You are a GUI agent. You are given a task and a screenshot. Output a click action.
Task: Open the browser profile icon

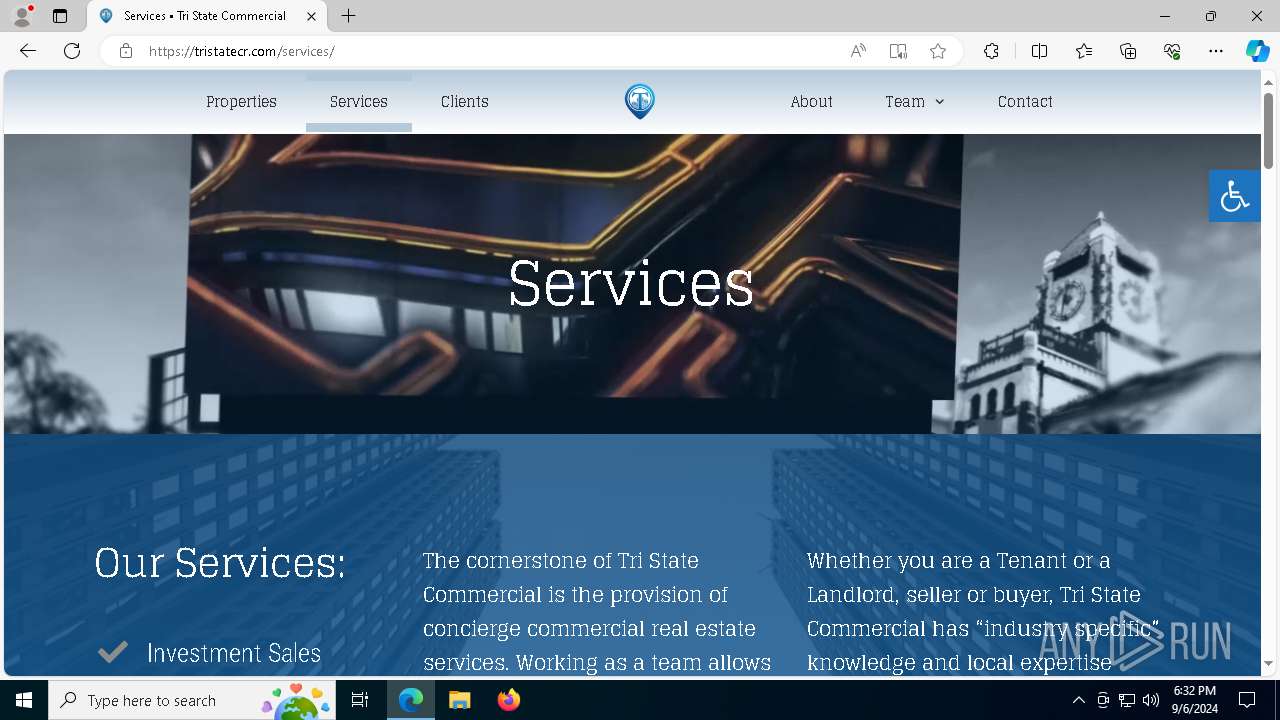coord(22,16)
